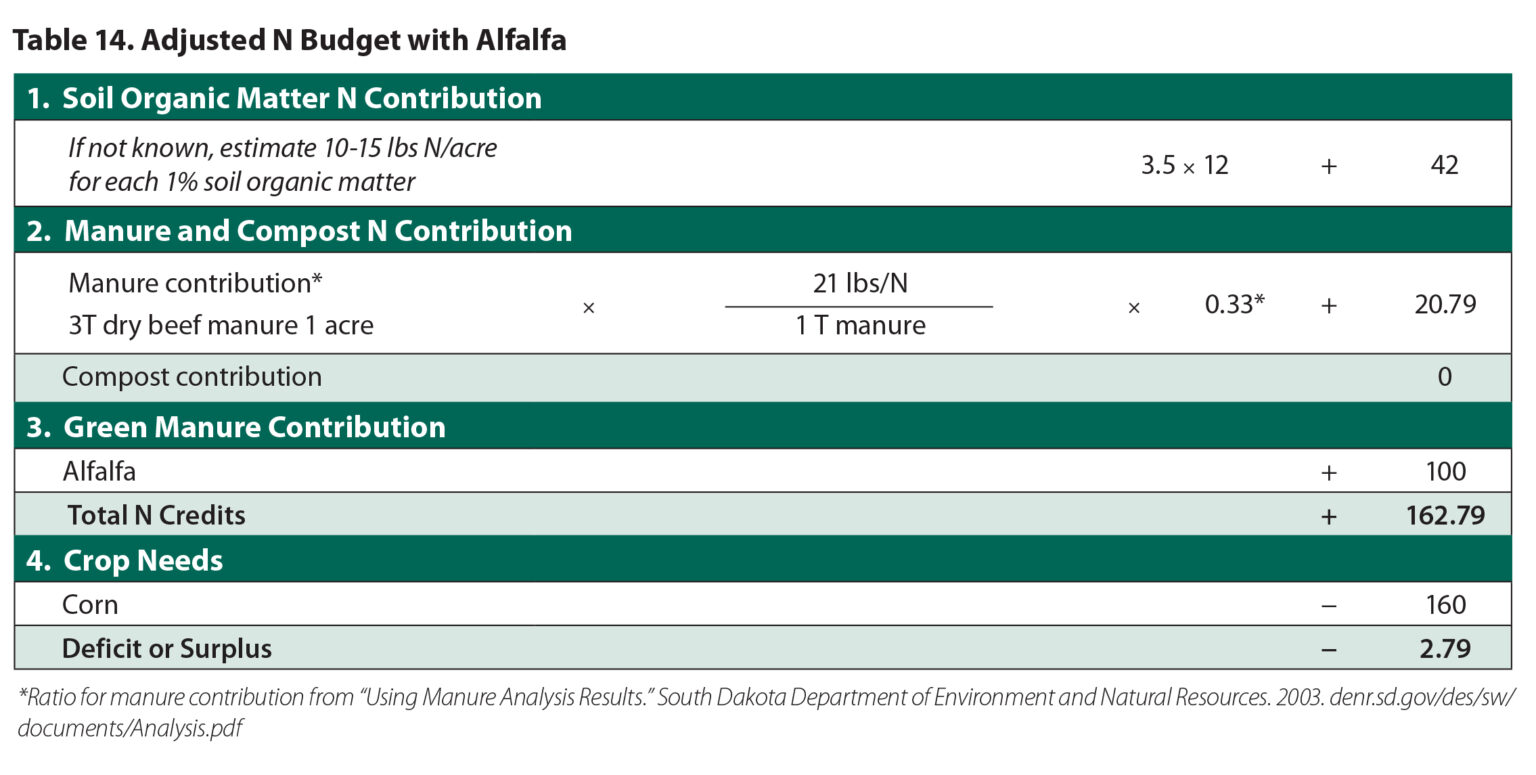This screenshot has height=775, width=1536.
Task: Select the 21 lbs/N numerator text
Action: pyautogui.click(x=860, y=284)
